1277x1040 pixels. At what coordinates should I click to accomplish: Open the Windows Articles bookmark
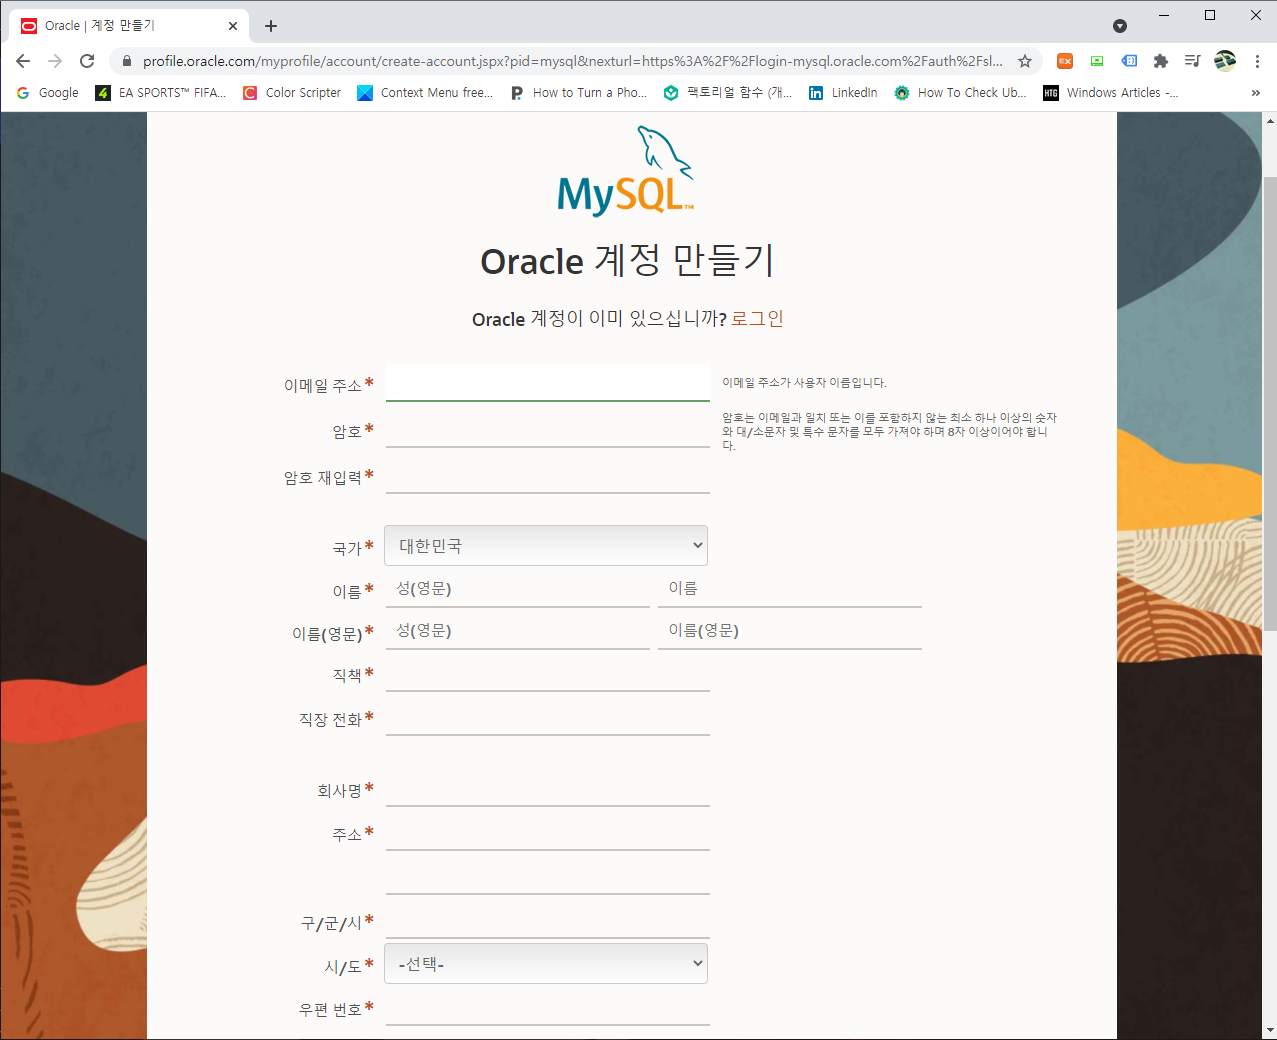1110,93
